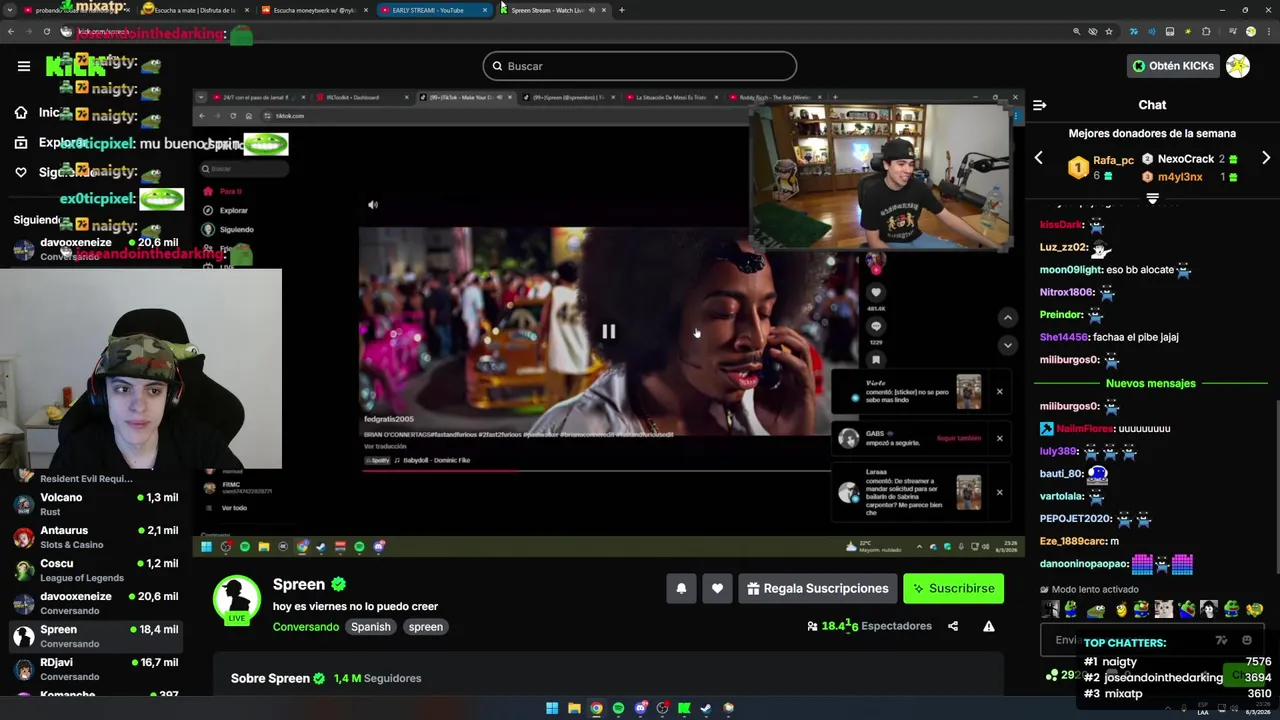This screenshot has width=1280, height=720.
Task: Open the user profile avatar menu
Action: click(x=1238, y=66)
